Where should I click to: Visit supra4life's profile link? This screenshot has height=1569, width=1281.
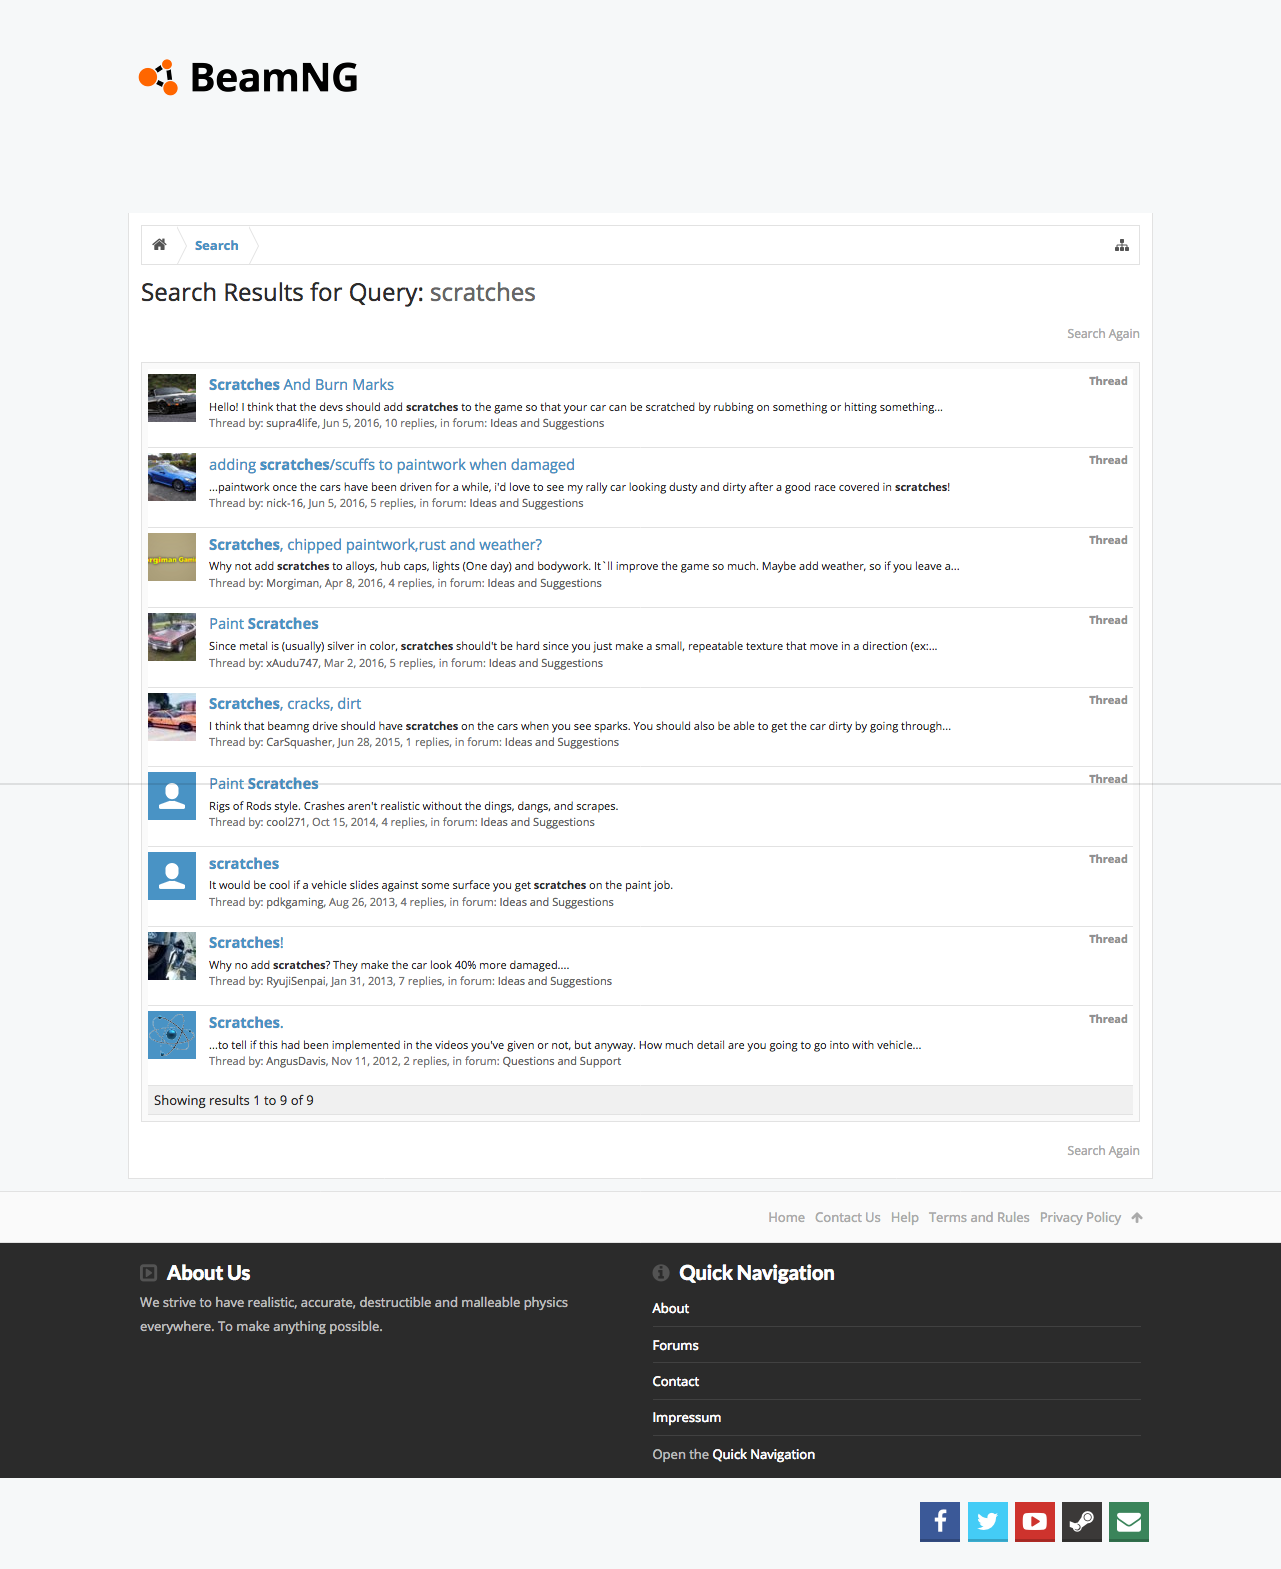point(292,423)
